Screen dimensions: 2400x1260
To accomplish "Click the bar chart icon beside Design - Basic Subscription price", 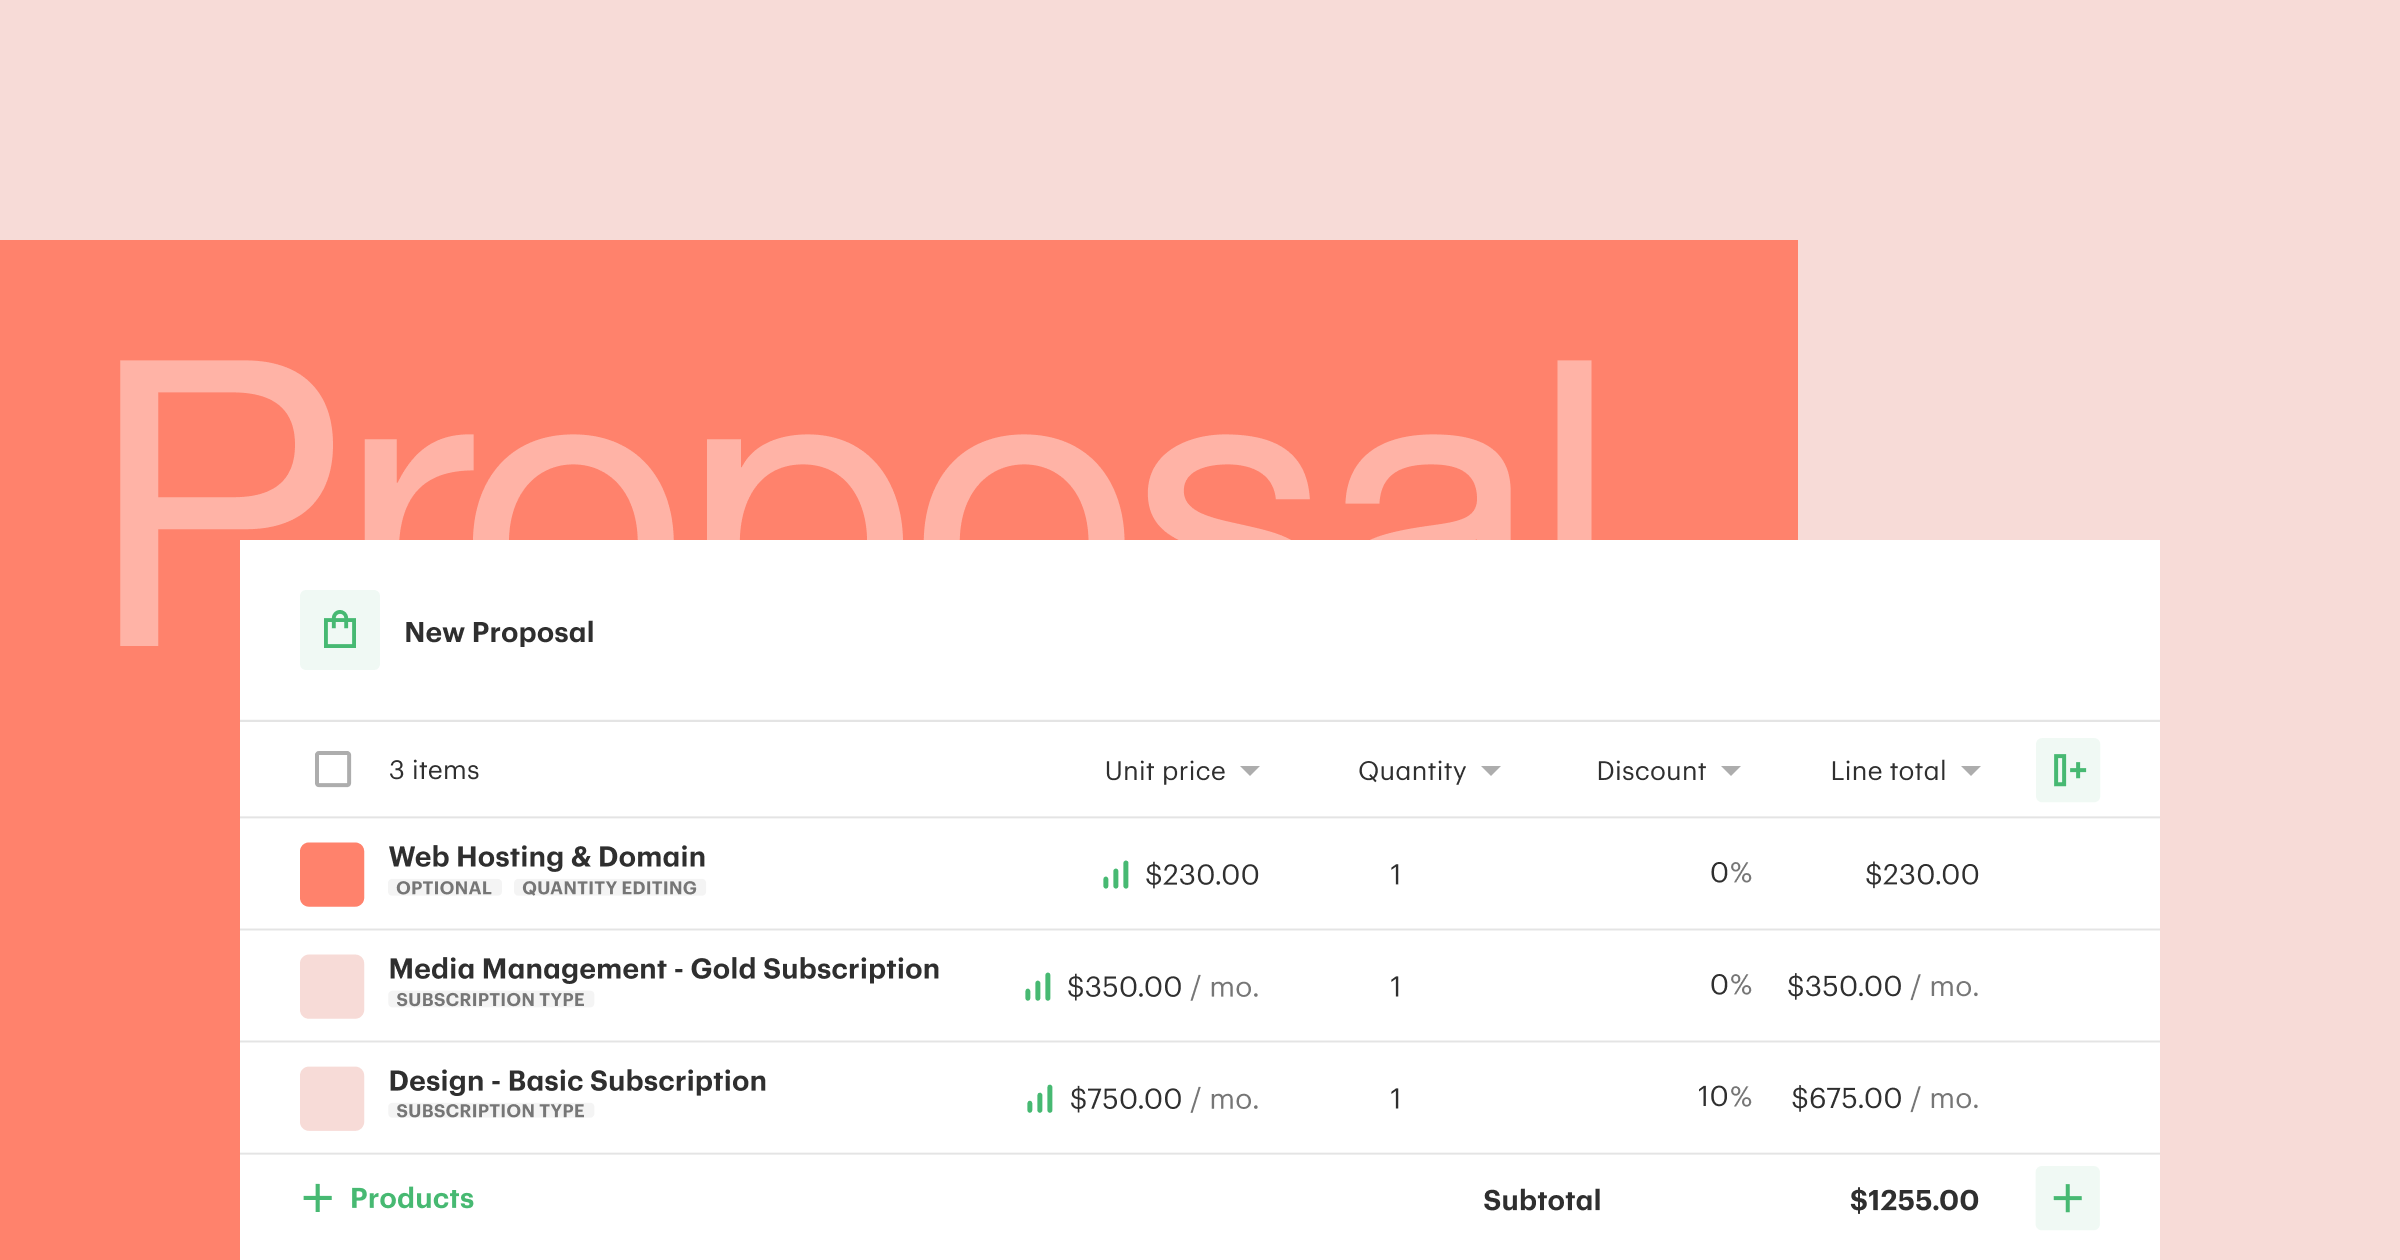I will (1038, 1098).
